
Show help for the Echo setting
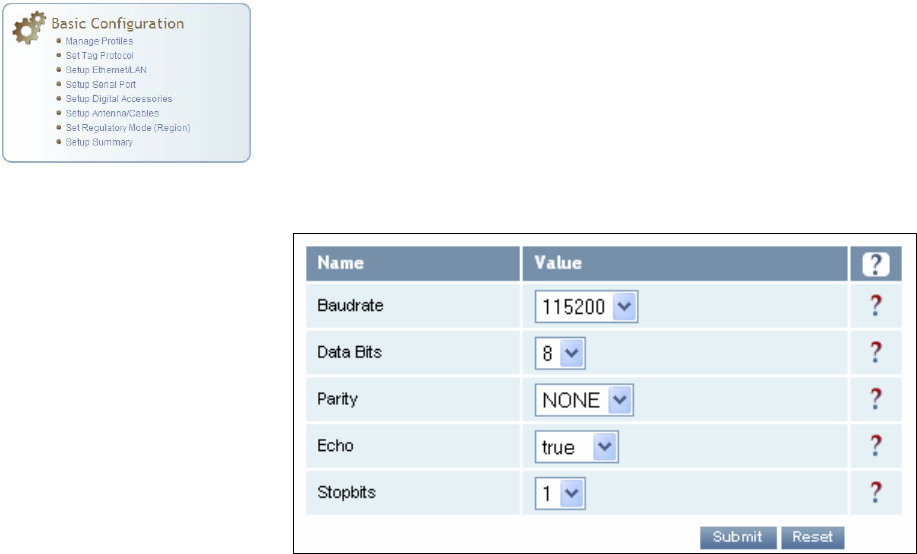pyautogui.click(x=876, y=446)
